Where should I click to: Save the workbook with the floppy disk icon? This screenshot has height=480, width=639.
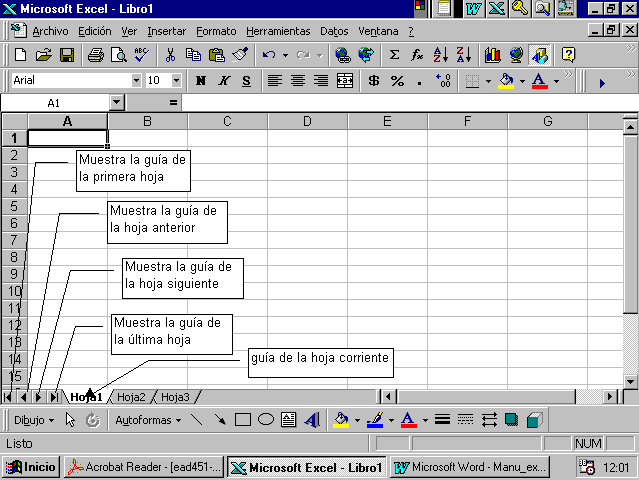(x=67, y=55)
